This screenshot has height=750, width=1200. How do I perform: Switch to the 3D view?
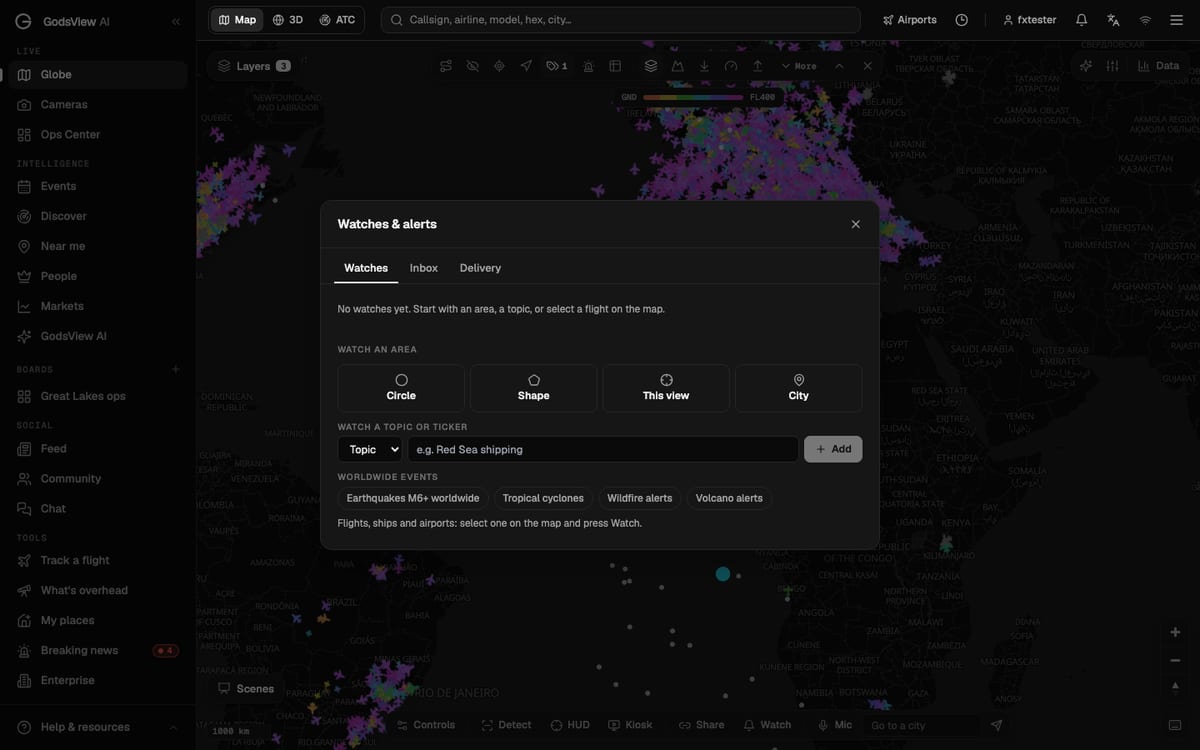click(x=288, y=20)
